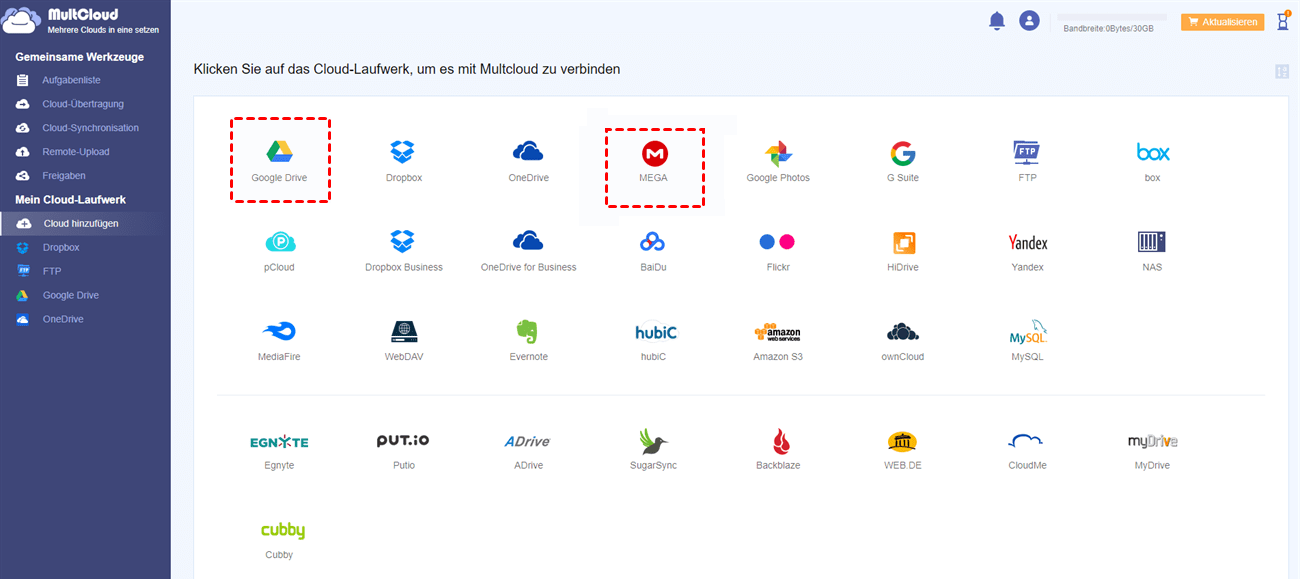Open Freigaben in sidebar
Screen dimensions: 1300x579
click(64, 176)
